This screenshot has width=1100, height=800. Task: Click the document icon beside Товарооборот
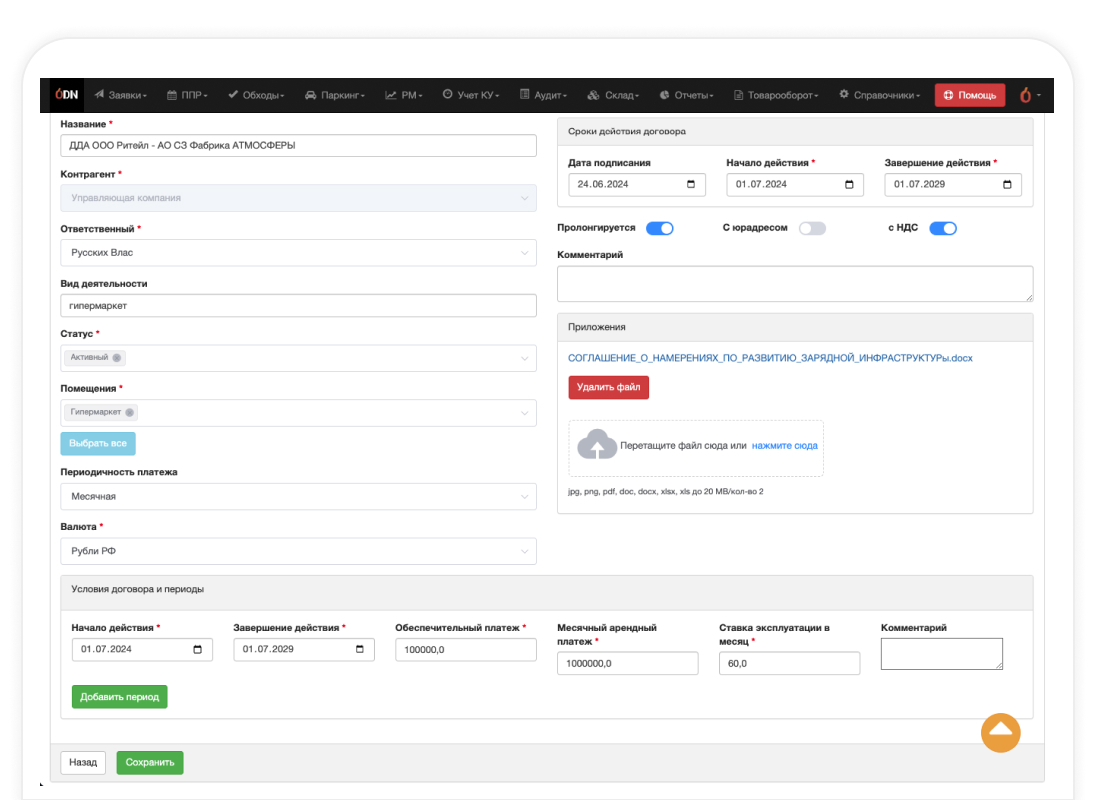738,95
